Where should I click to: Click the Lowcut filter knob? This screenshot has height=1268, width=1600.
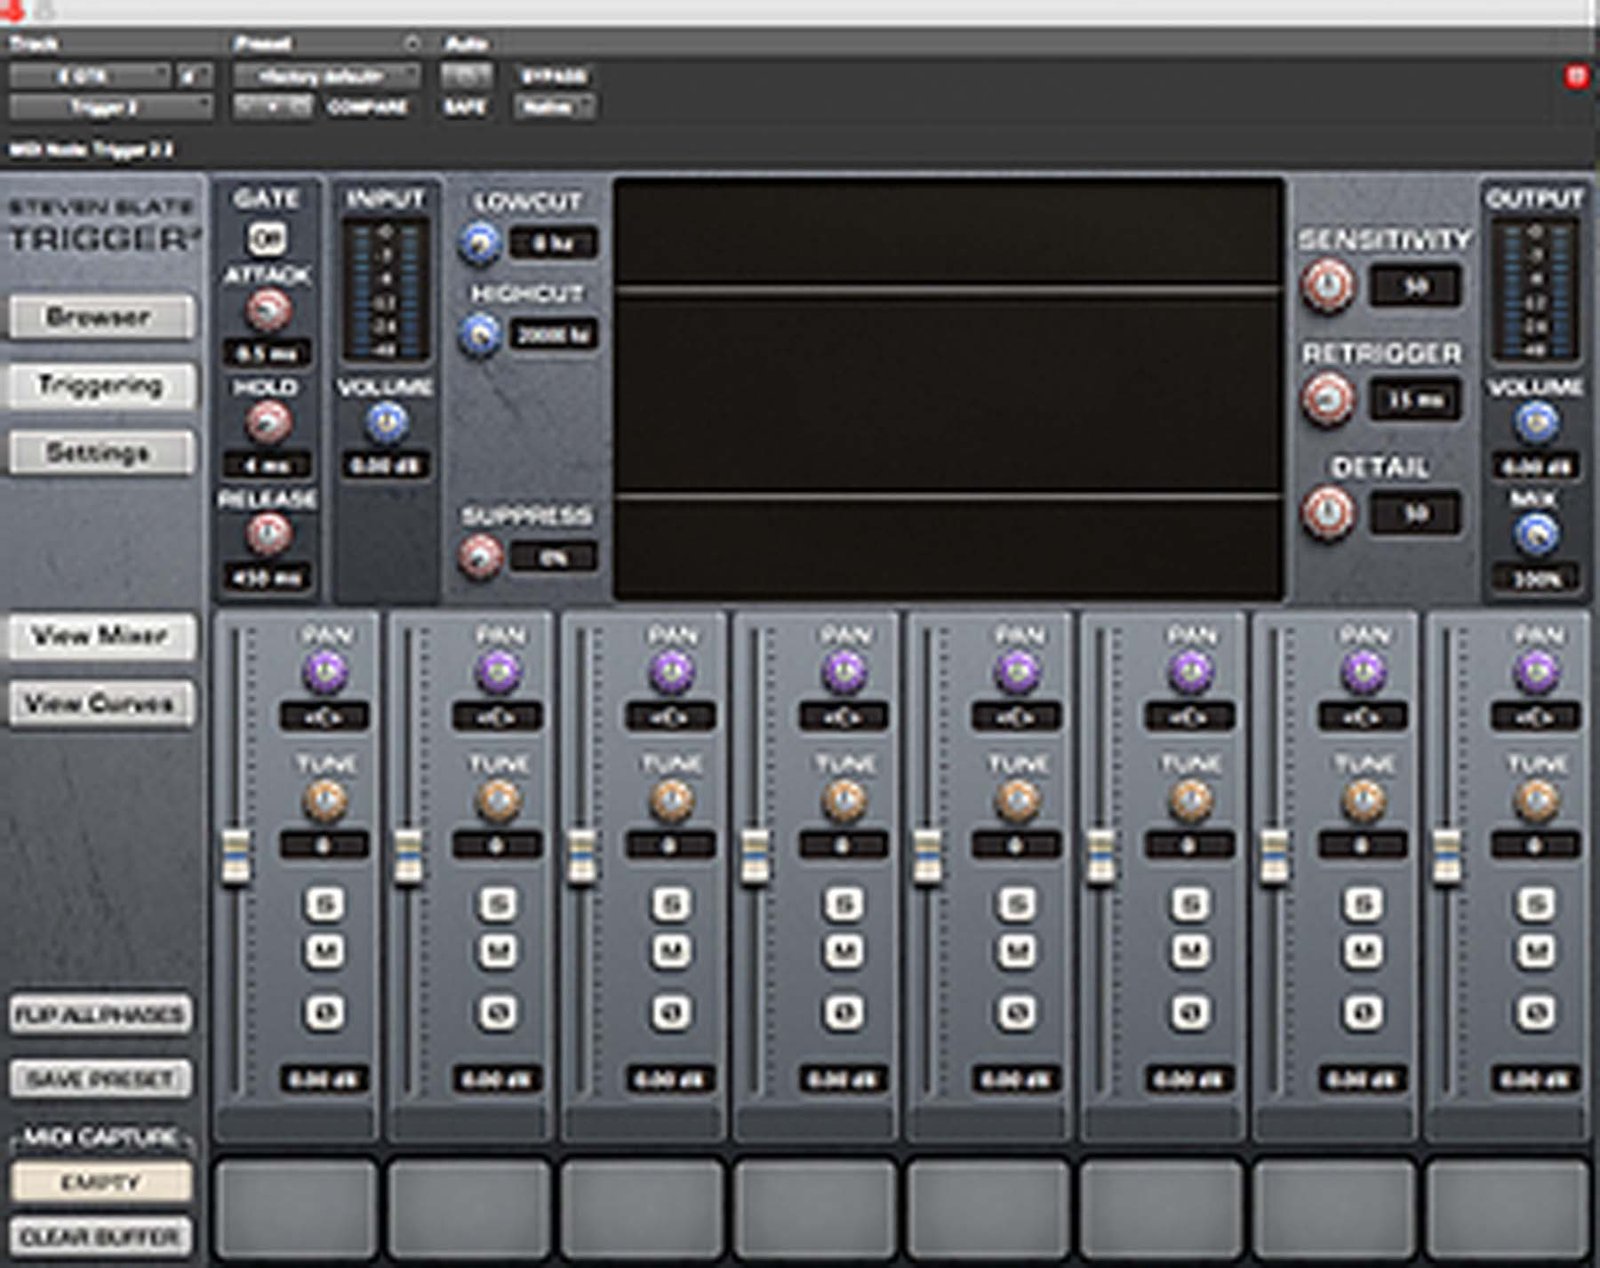tap(480, 243)
